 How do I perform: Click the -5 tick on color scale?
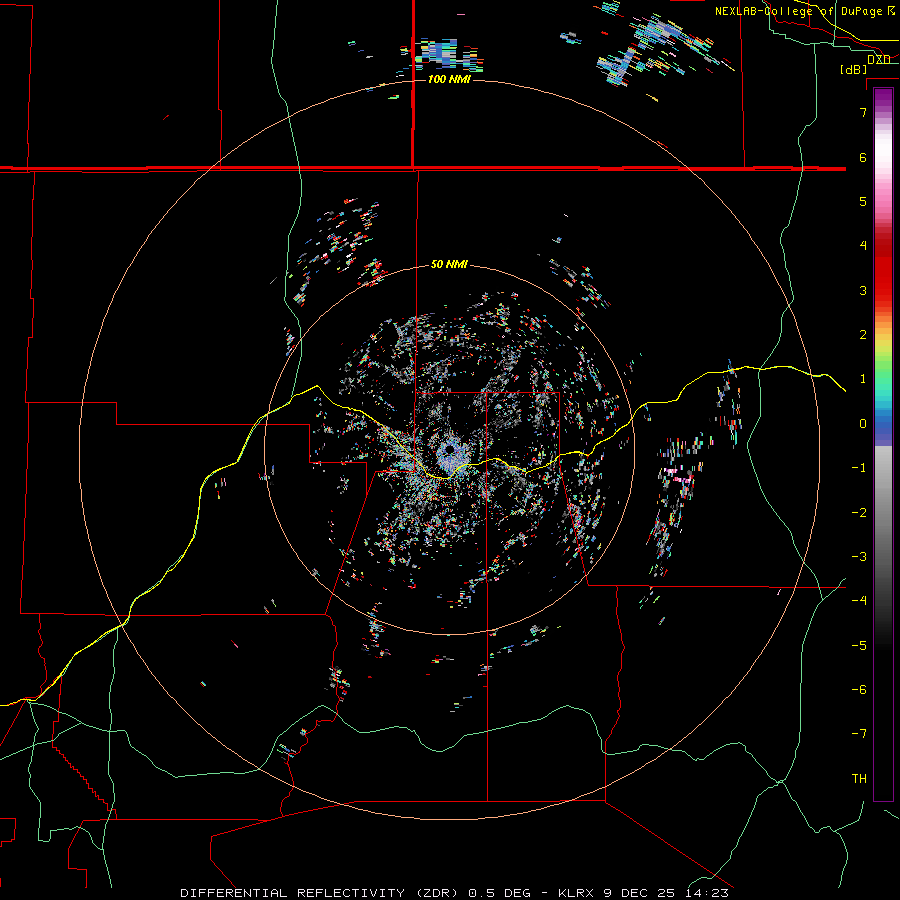coord(859,646)
